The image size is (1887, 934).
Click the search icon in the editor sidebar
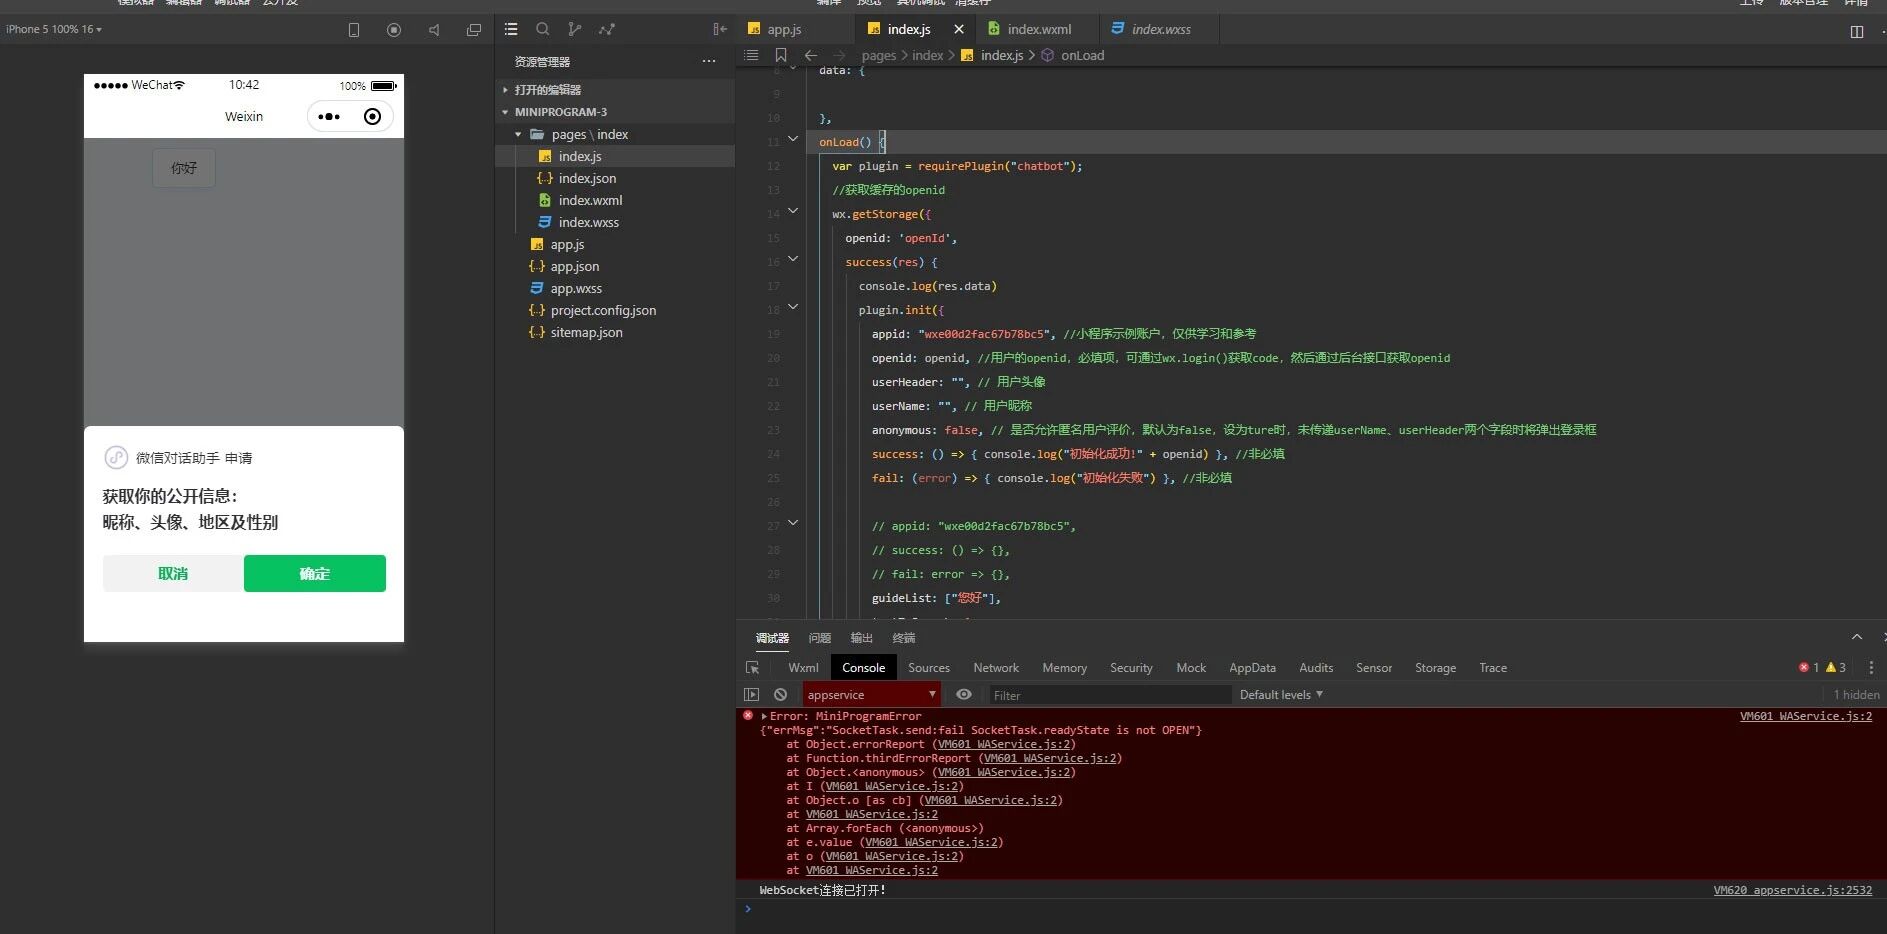coord(542,29)
